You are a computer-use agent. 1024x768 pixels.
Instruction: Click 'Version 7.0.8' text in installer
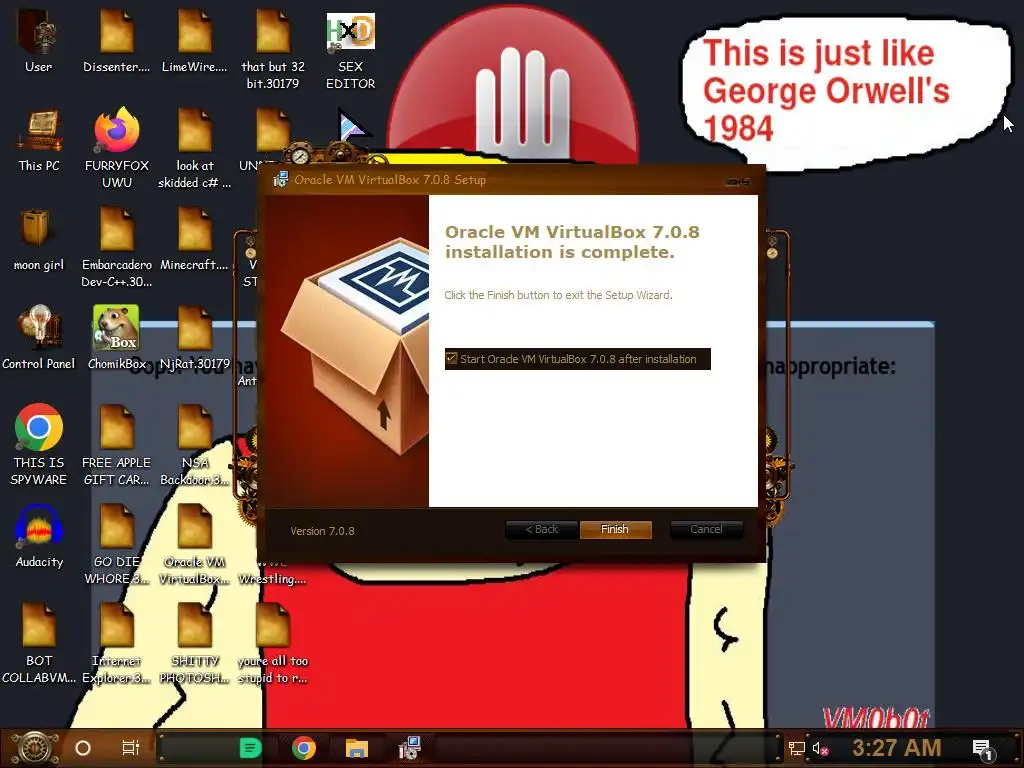click(323, 531)
